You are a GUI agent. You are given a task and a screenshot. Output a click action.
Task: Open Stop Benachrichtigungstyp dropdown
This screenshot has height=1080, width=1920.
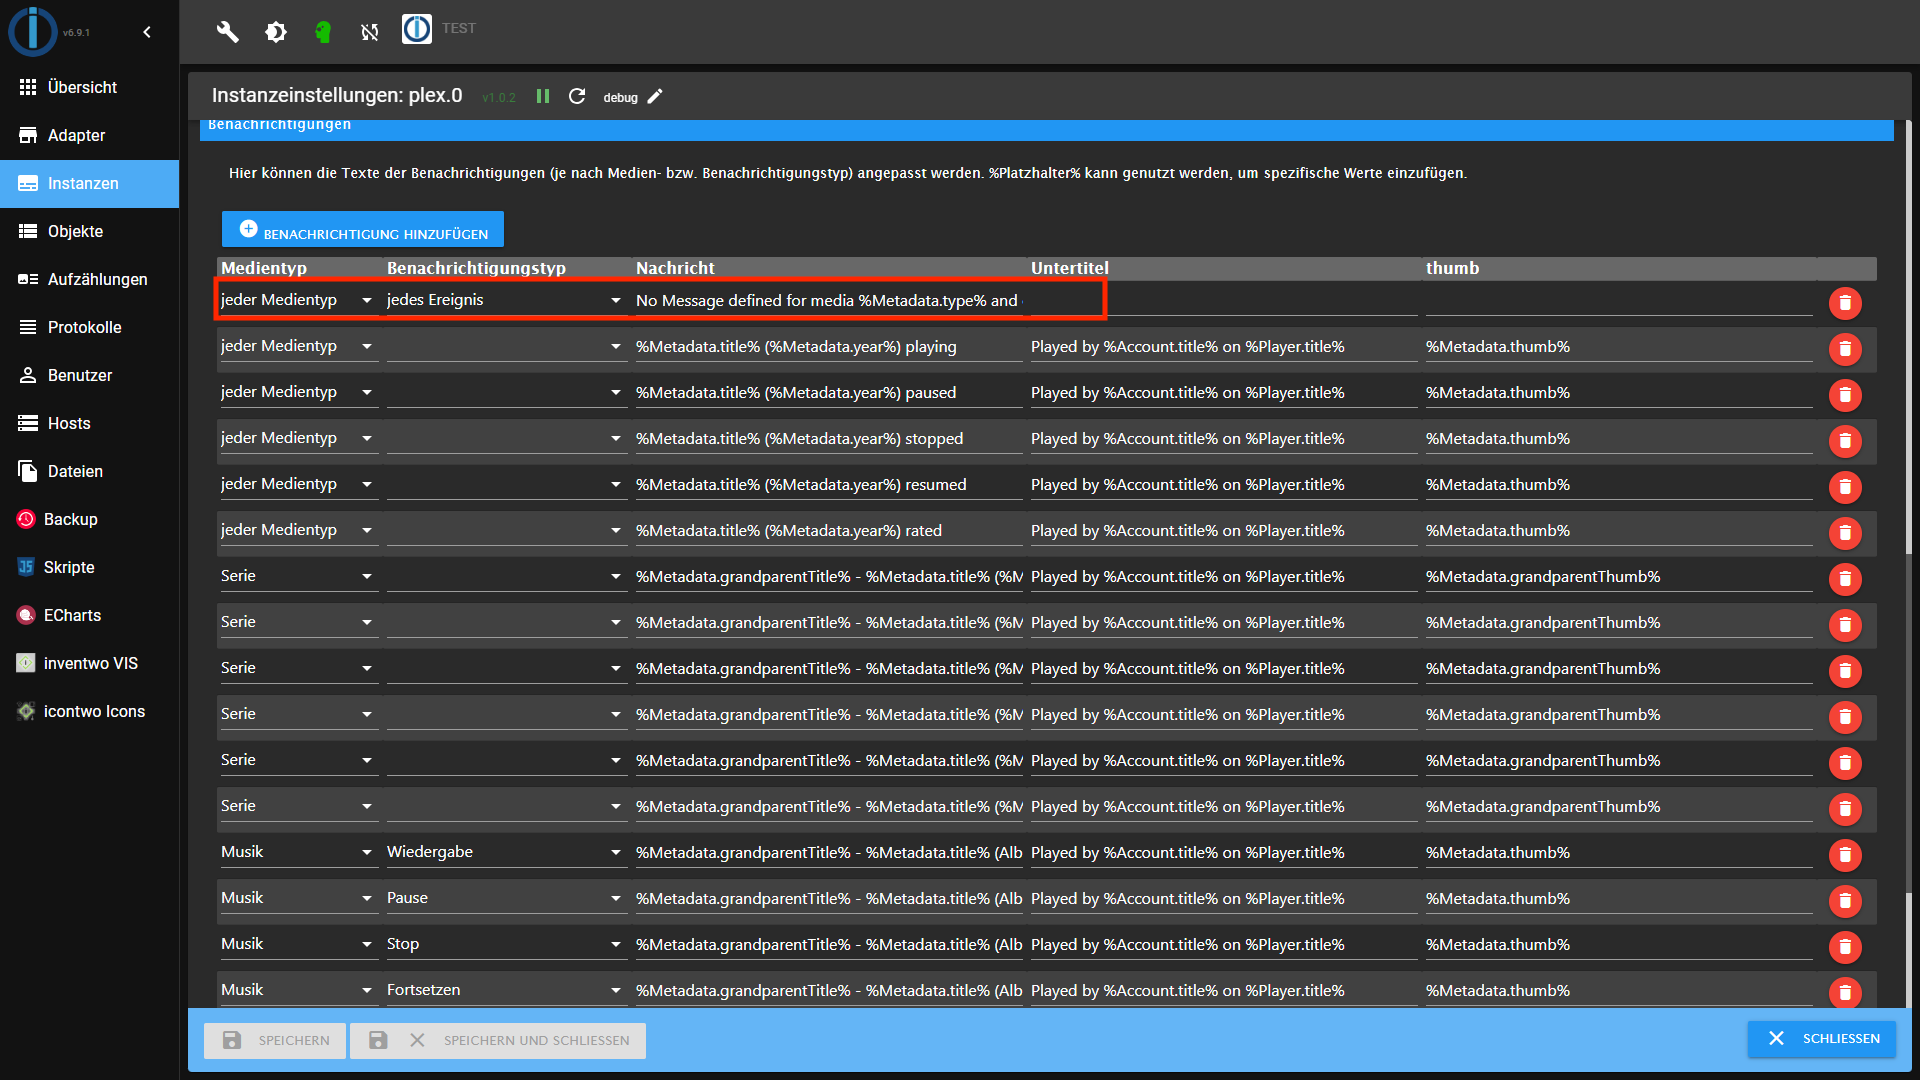click(506, 944)
